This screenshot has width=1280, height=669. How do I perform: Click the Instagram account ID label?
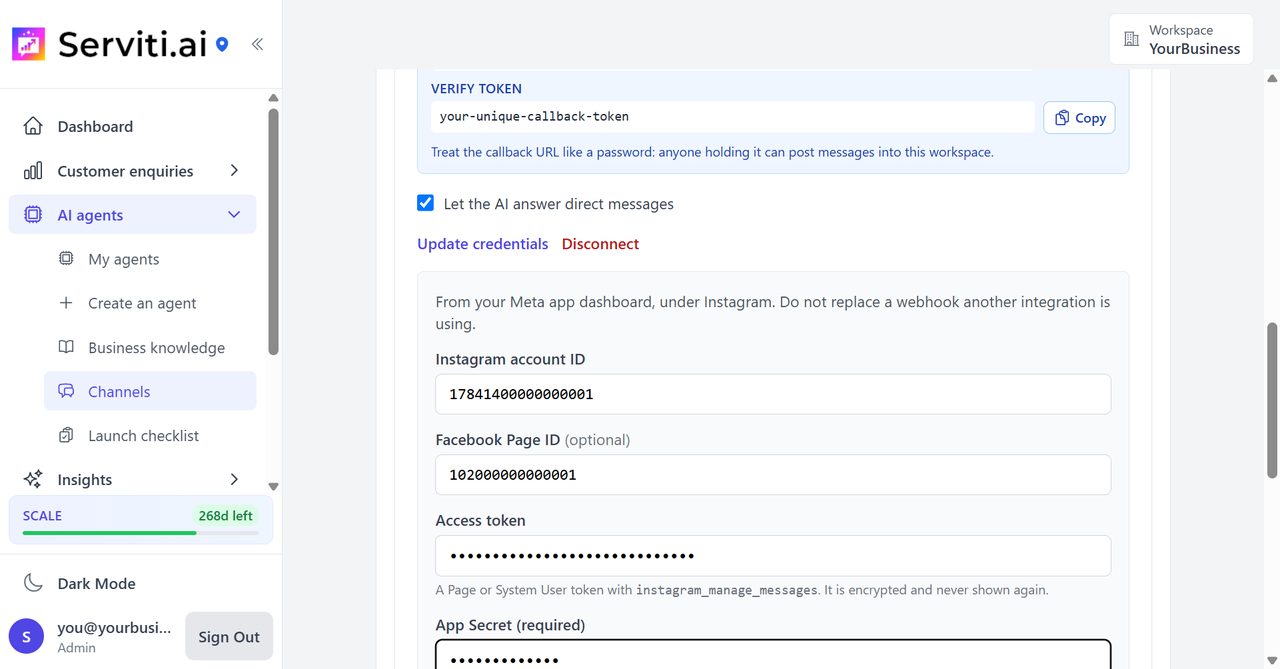[x=510, y=359]
